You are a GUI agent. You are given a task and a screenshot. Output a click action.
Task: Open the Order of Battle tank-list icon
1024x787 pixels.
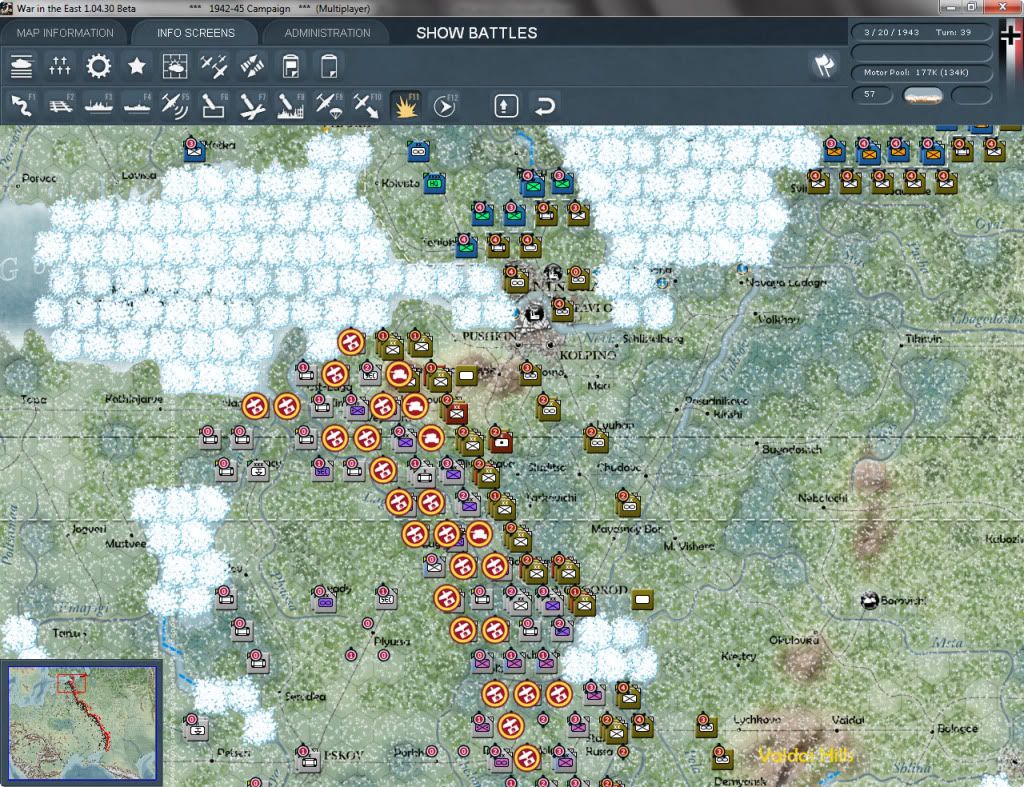(x=22, y=66)
